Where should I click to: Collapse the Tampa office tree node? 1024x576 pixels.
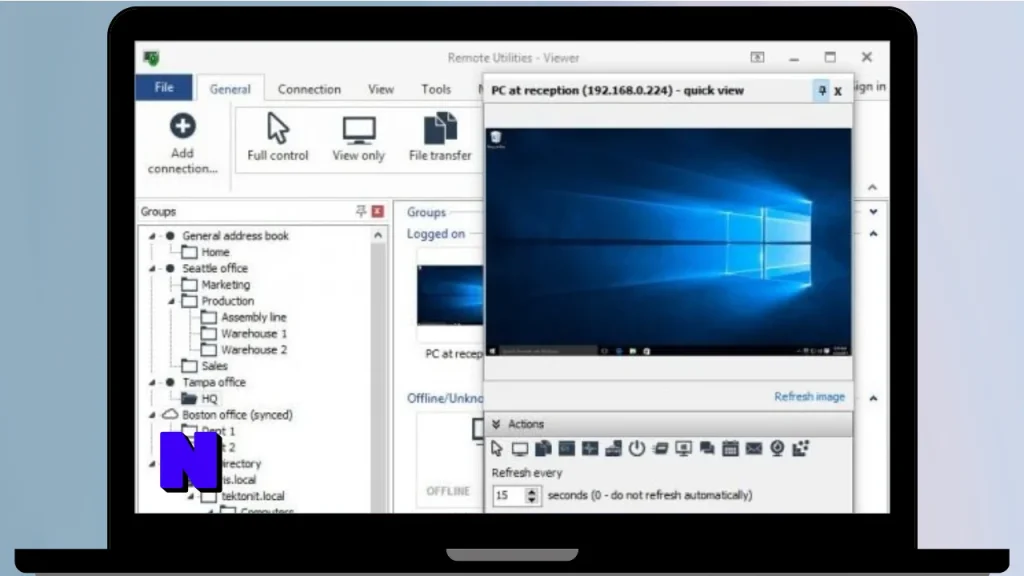coord(152,383)
